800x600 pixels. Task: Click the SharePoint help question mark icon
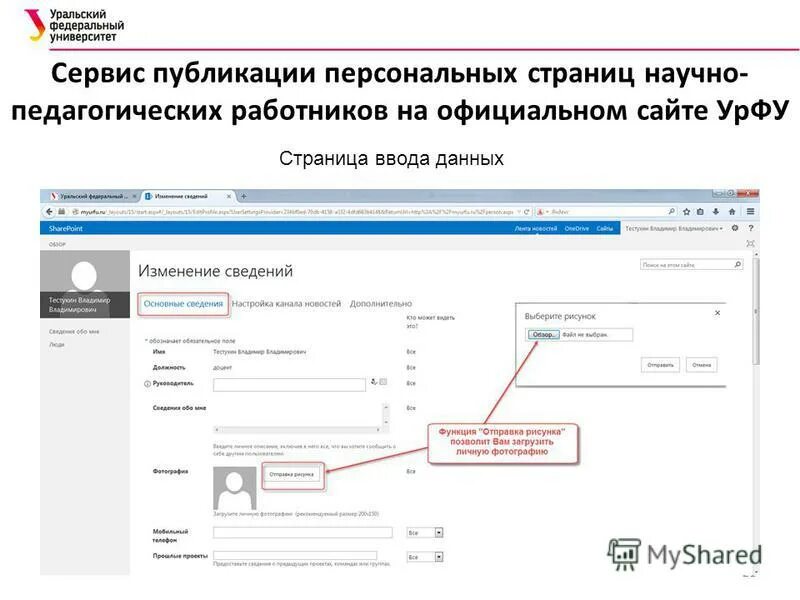(x=750, y=228)
